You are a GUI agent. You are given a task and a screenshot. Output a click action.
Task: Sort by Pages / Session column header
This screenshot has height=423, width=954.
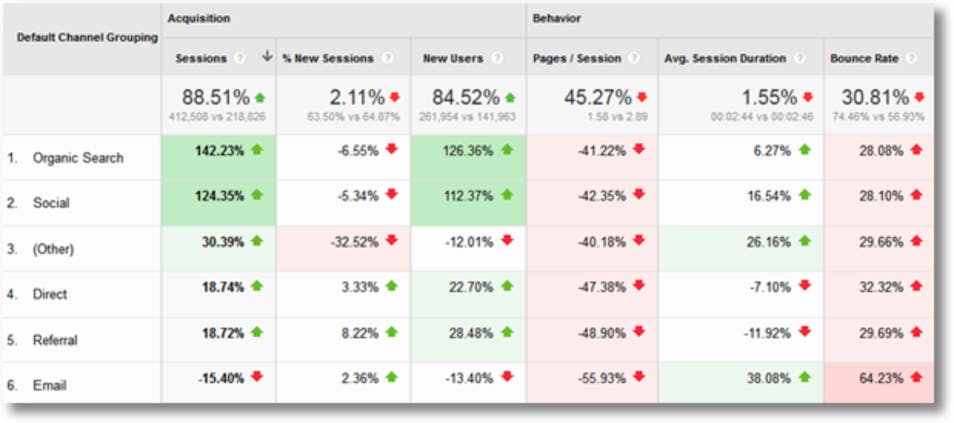[578, 58]
